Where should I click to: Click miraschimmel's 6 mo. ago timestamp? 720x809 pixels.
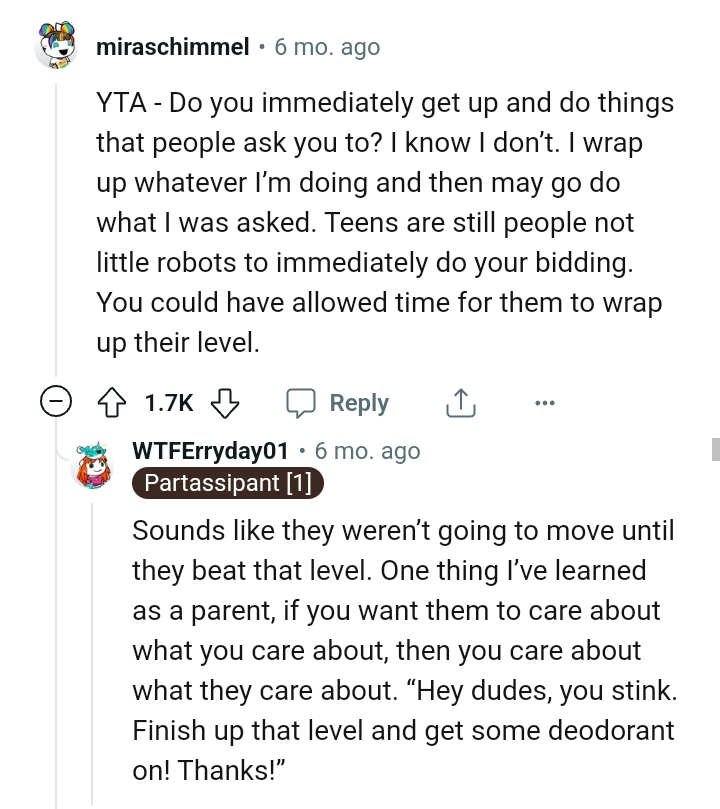327,47
